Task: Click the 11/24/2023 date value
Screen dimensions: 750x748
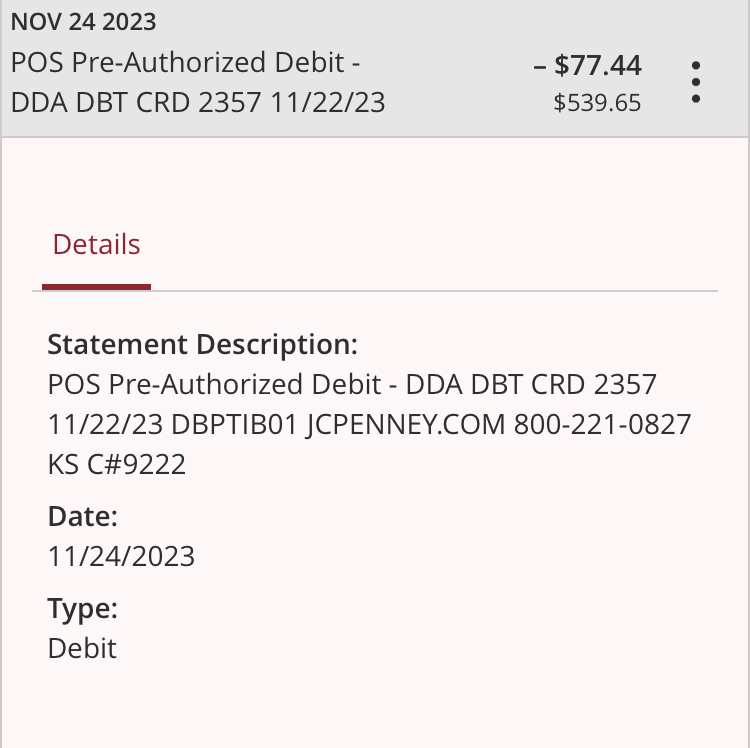Action: 121,556
